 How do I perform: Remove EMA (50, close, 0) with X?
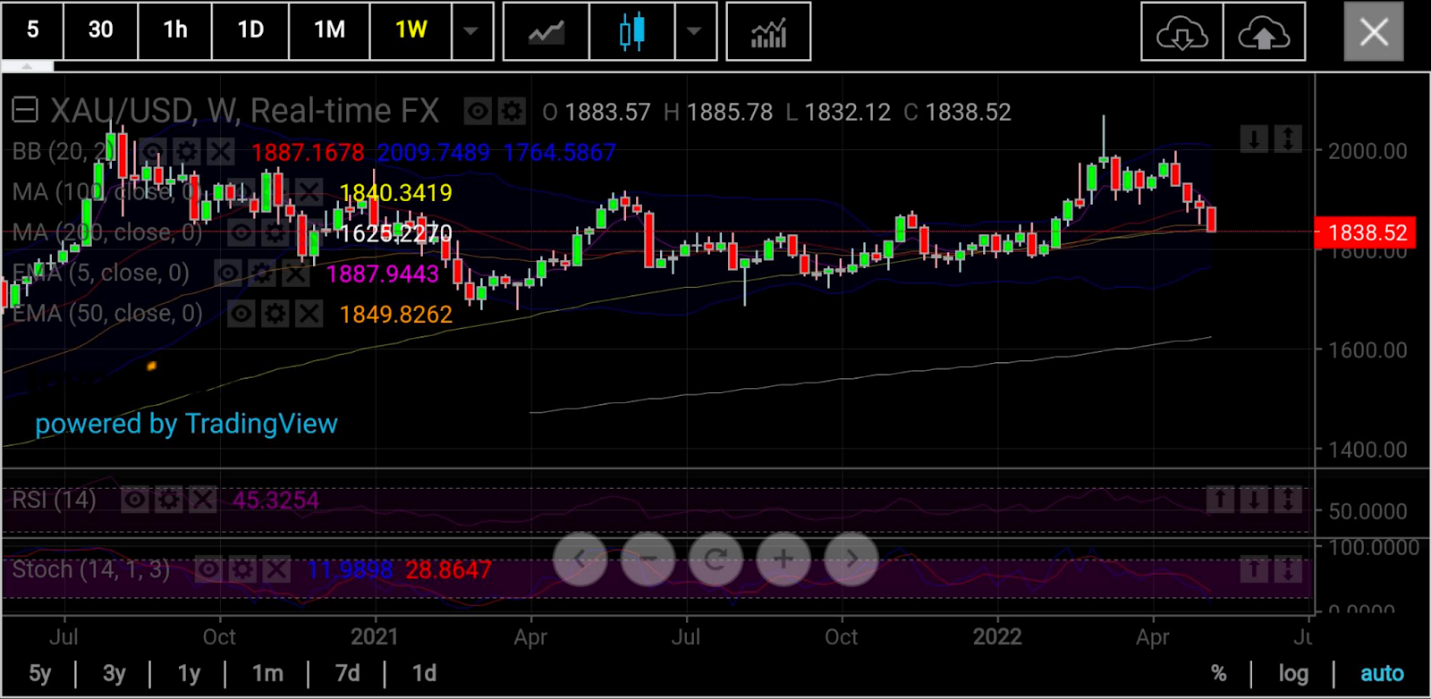(309, 314)
